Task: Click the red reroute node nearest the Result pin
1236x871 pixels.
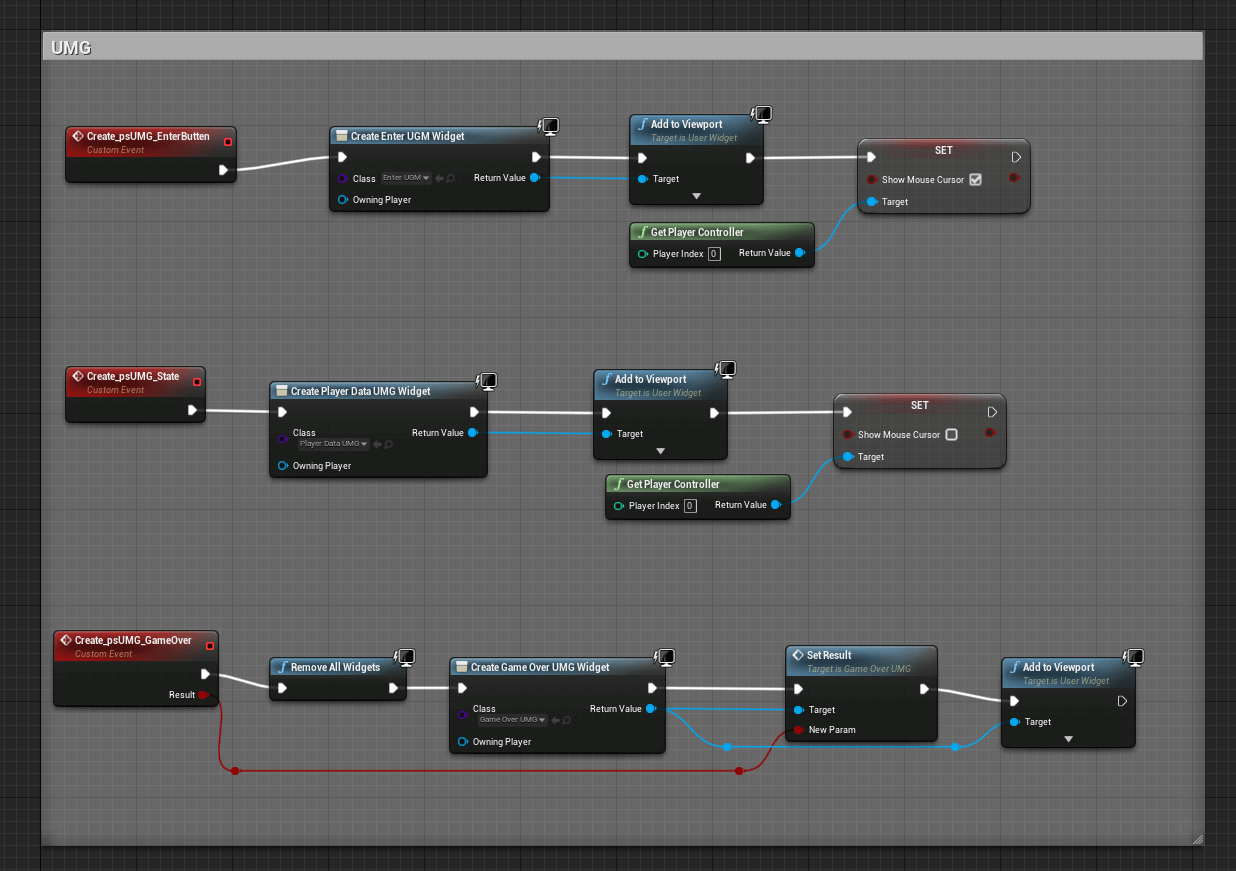Action: click(235, 771)
